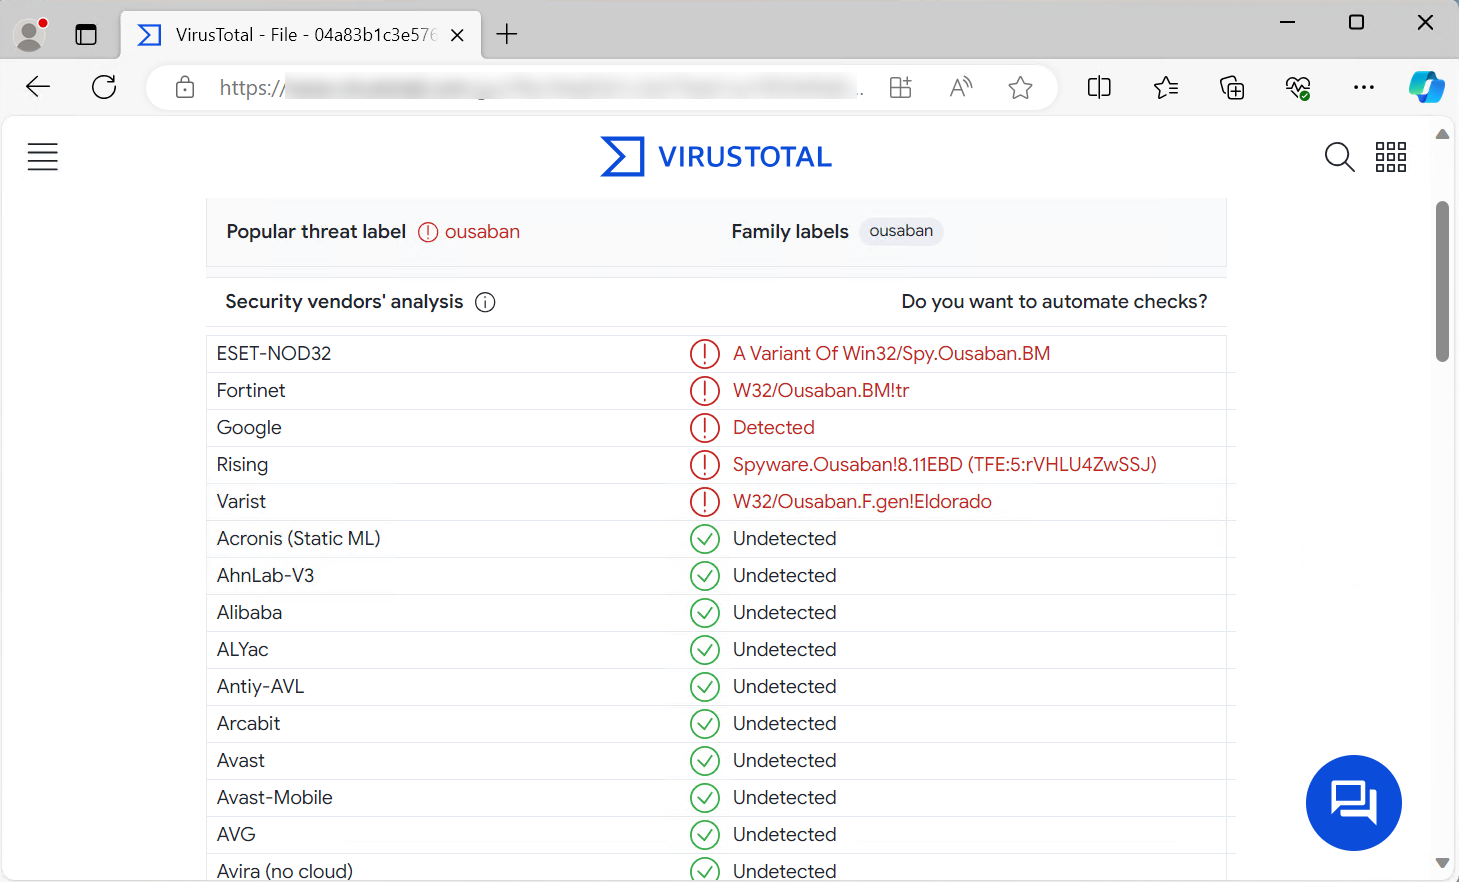This screenshot has width=1459, height=882.
Task: Open browser Settings and more menu
Action: click(x=1363, y=88)
